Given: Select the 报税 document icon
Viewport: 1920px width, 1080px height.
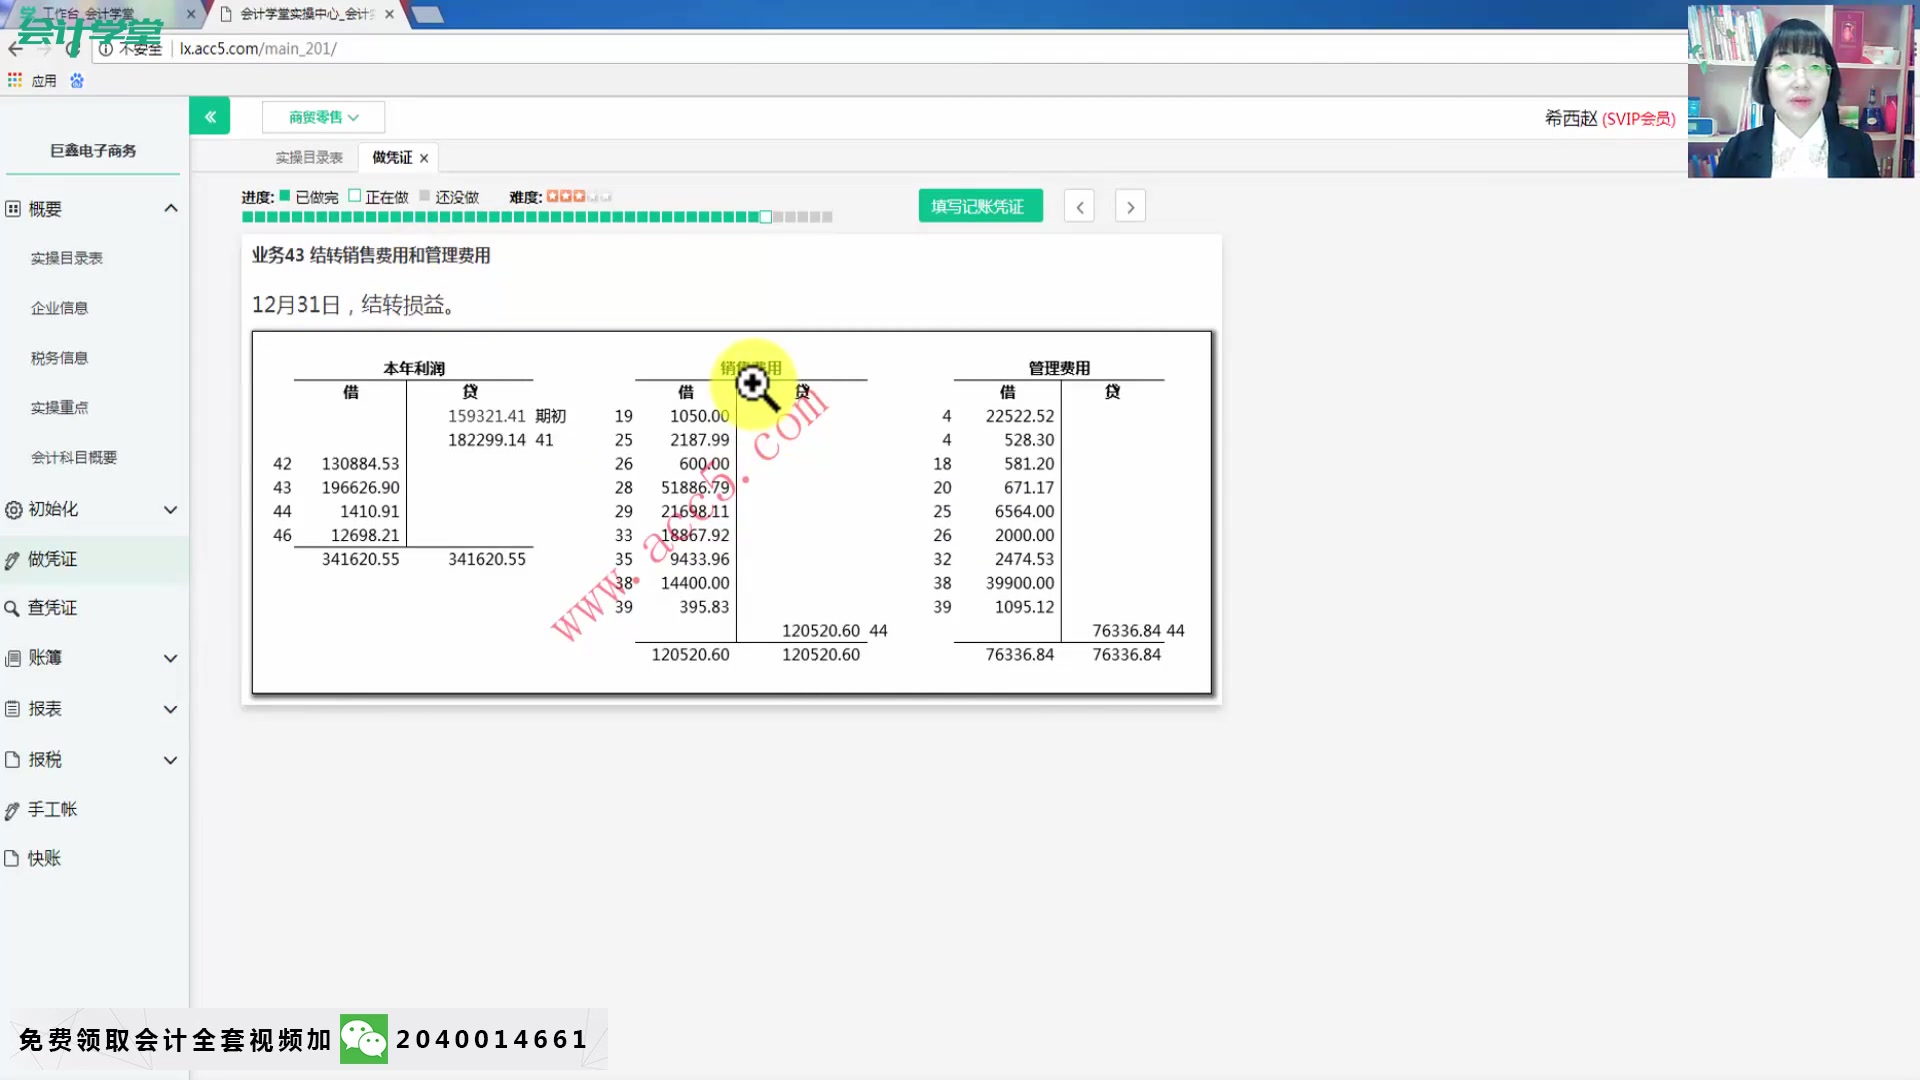Looking at the screenshot, I should pos(13,759).
